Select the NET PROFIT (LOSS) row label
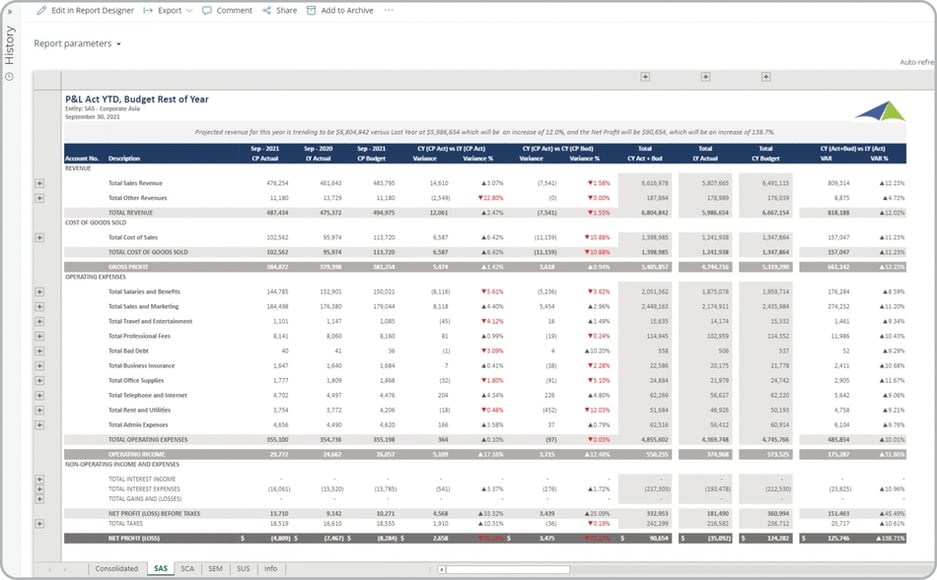Viewport: 937px width, 580px height. [135, 538]
